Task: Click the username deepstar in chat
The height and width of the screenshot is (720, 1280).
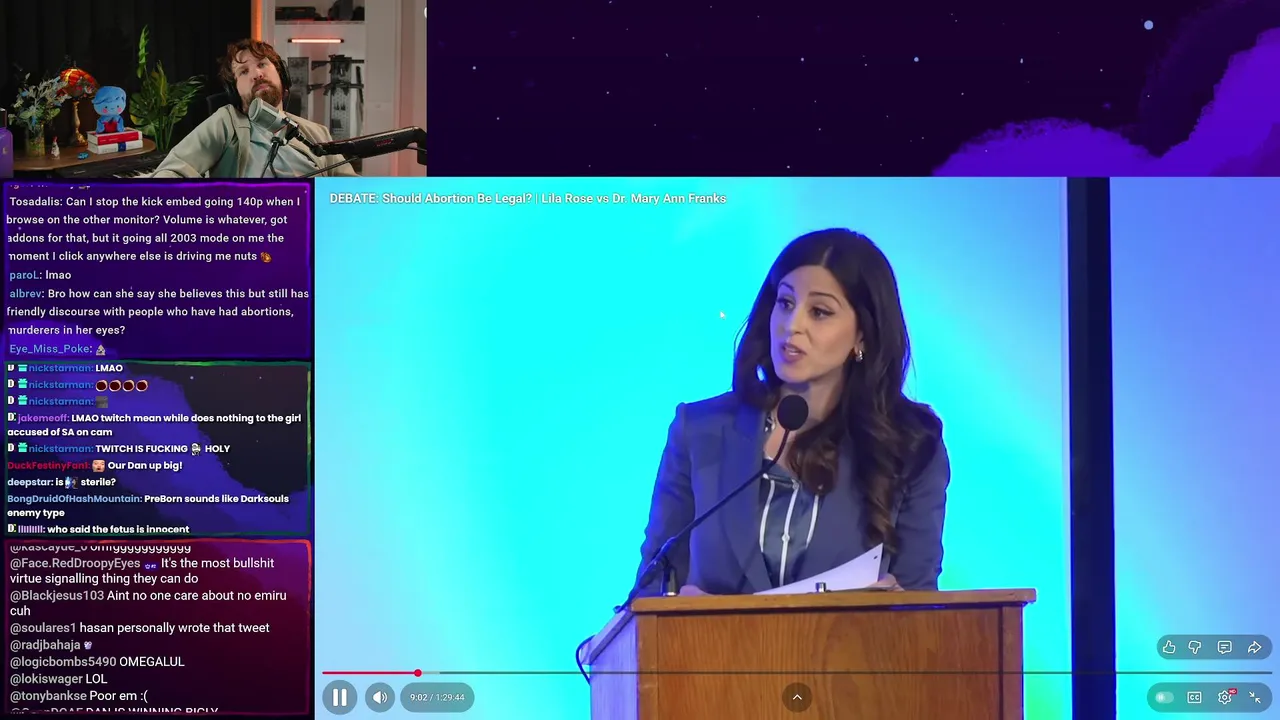Action: point(29,482)
